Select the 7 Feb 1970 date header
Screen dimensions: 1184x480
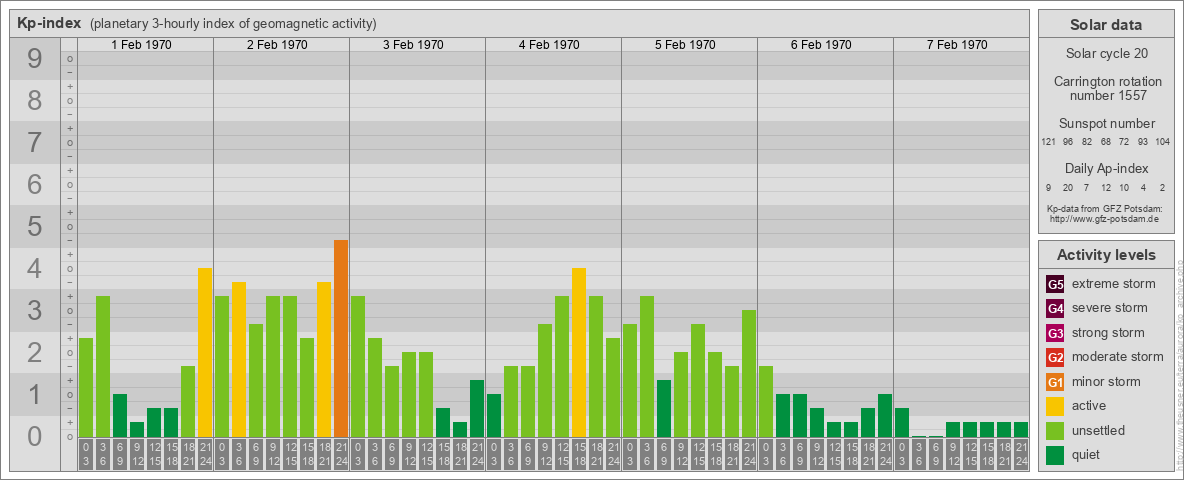point(957,45)
